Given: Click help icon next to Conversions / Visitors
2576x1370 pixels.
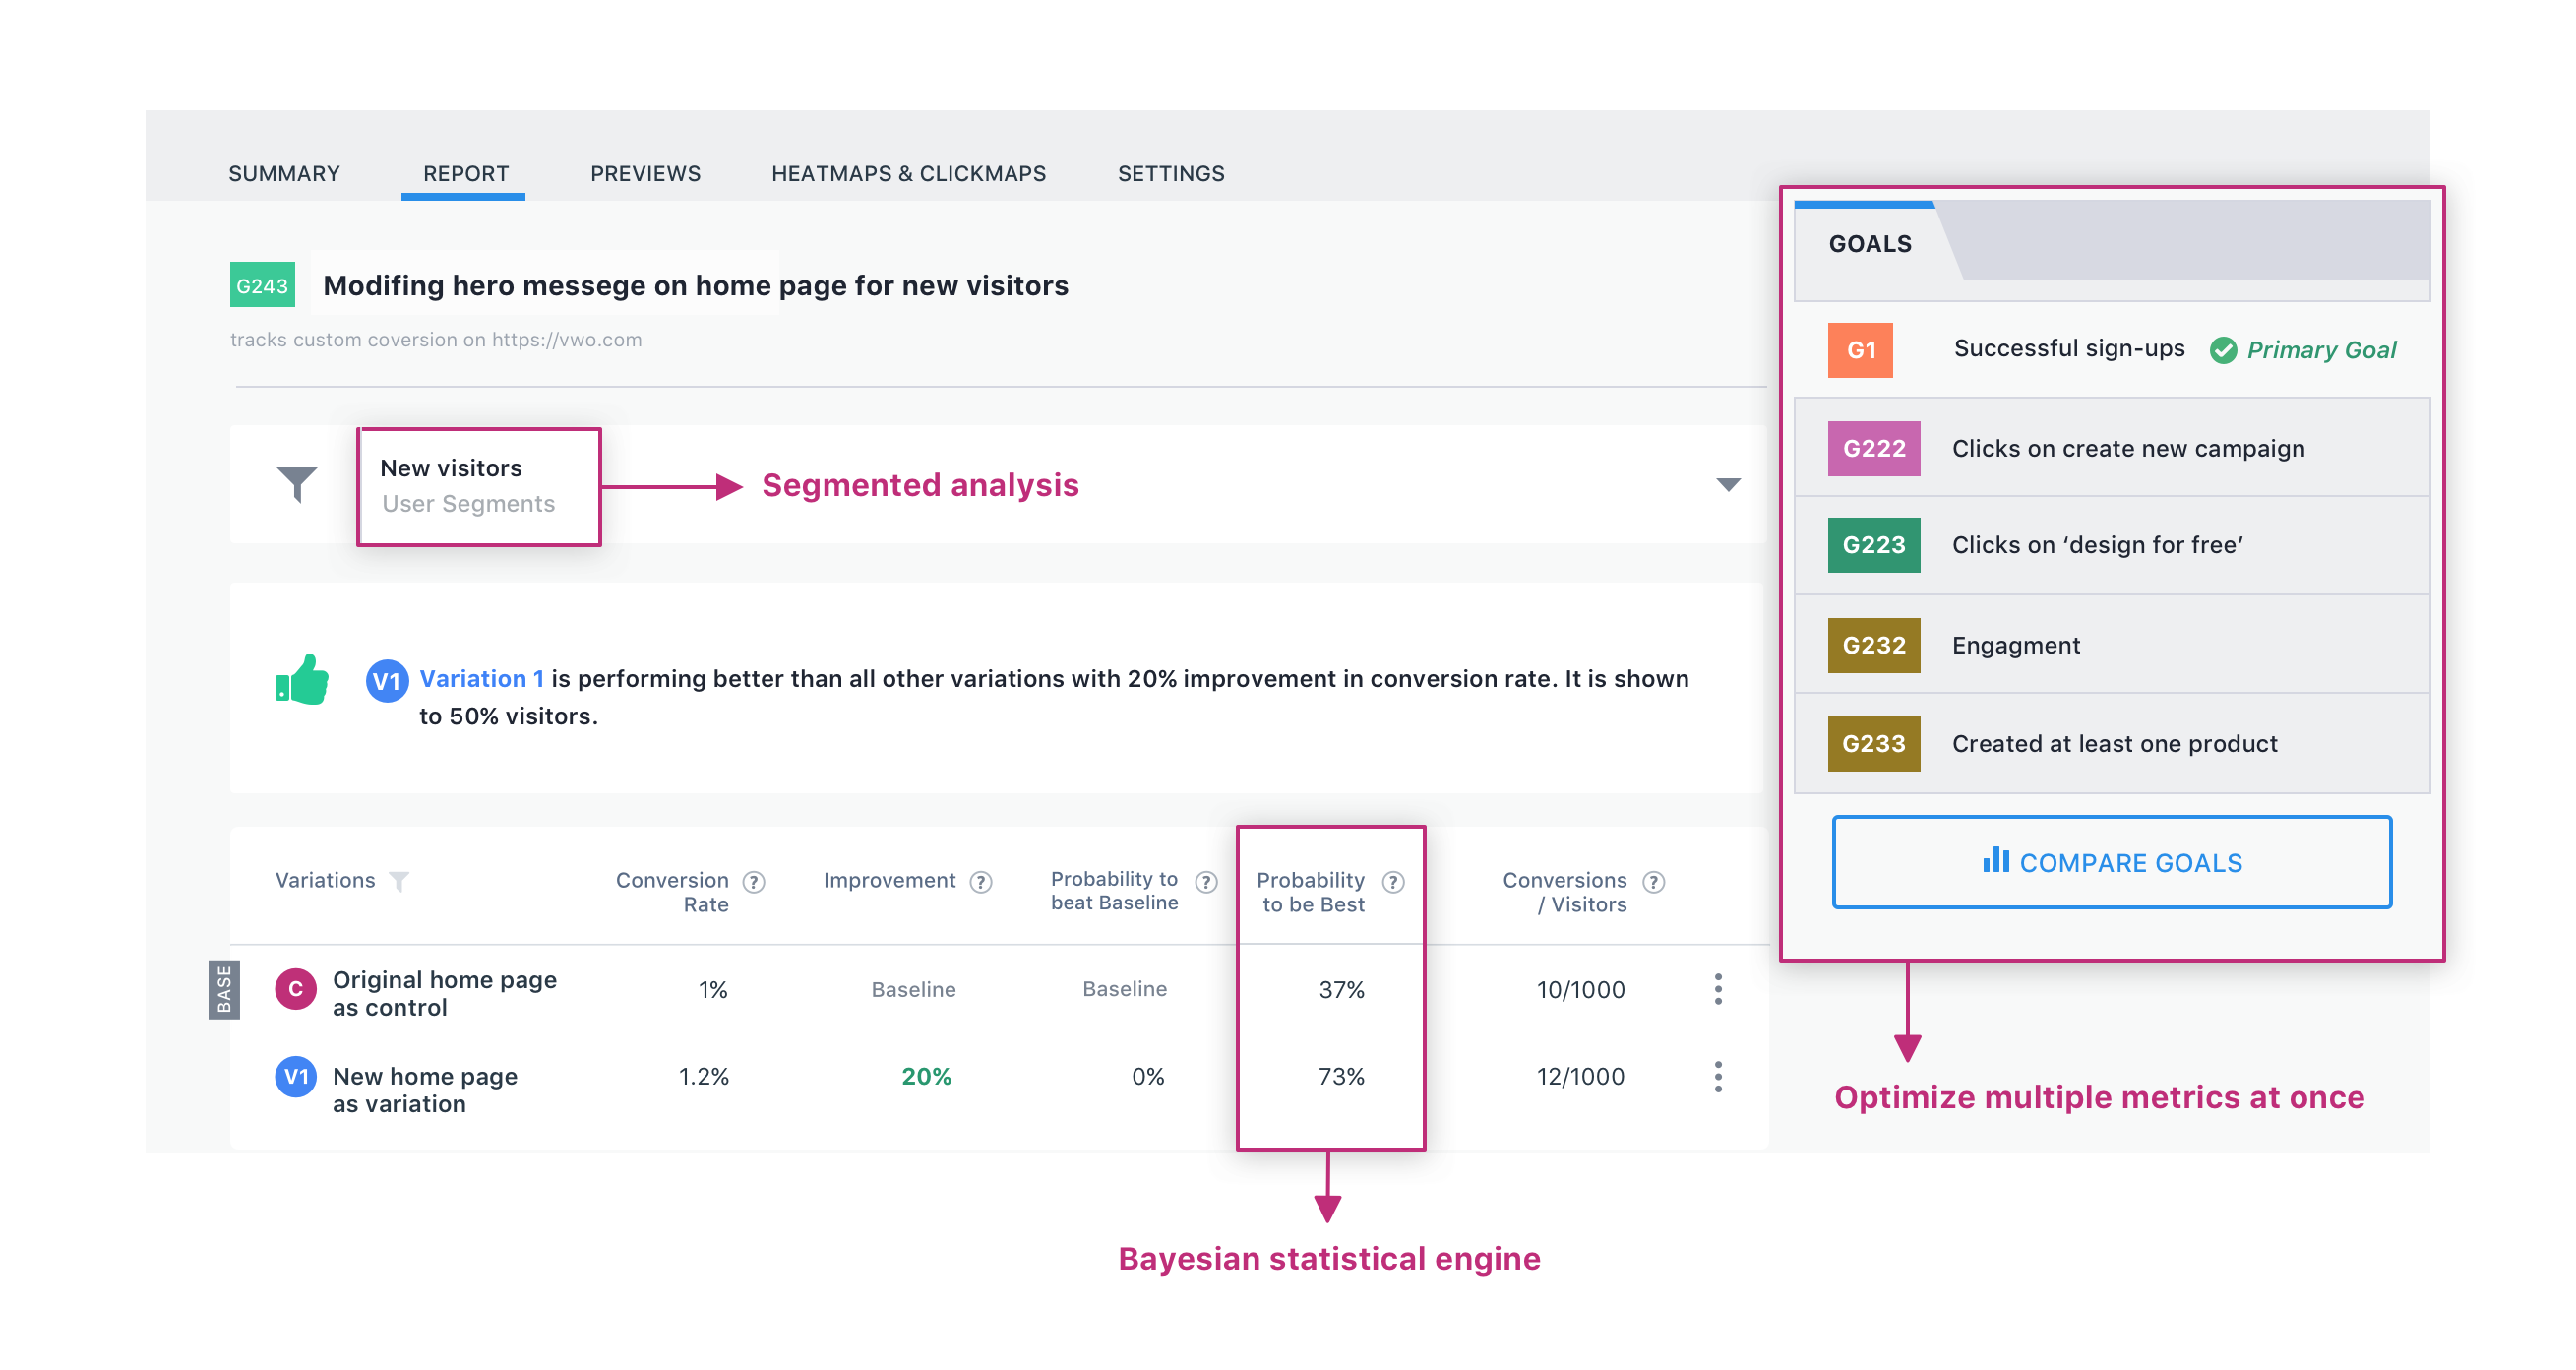Looking at the screenshot, I should (1654, 882).
